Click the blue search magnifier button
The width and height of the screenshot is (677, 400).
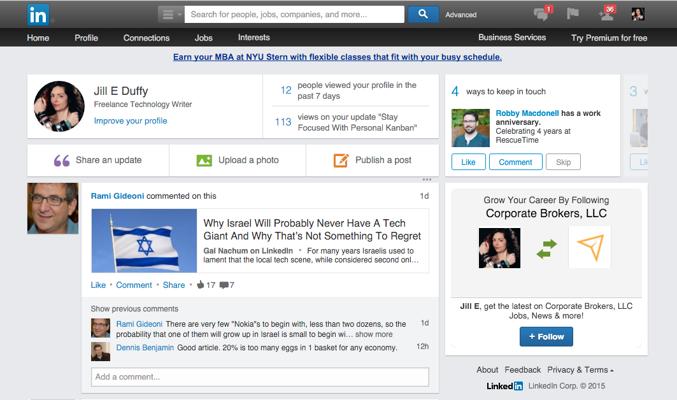tap(423, 14)
